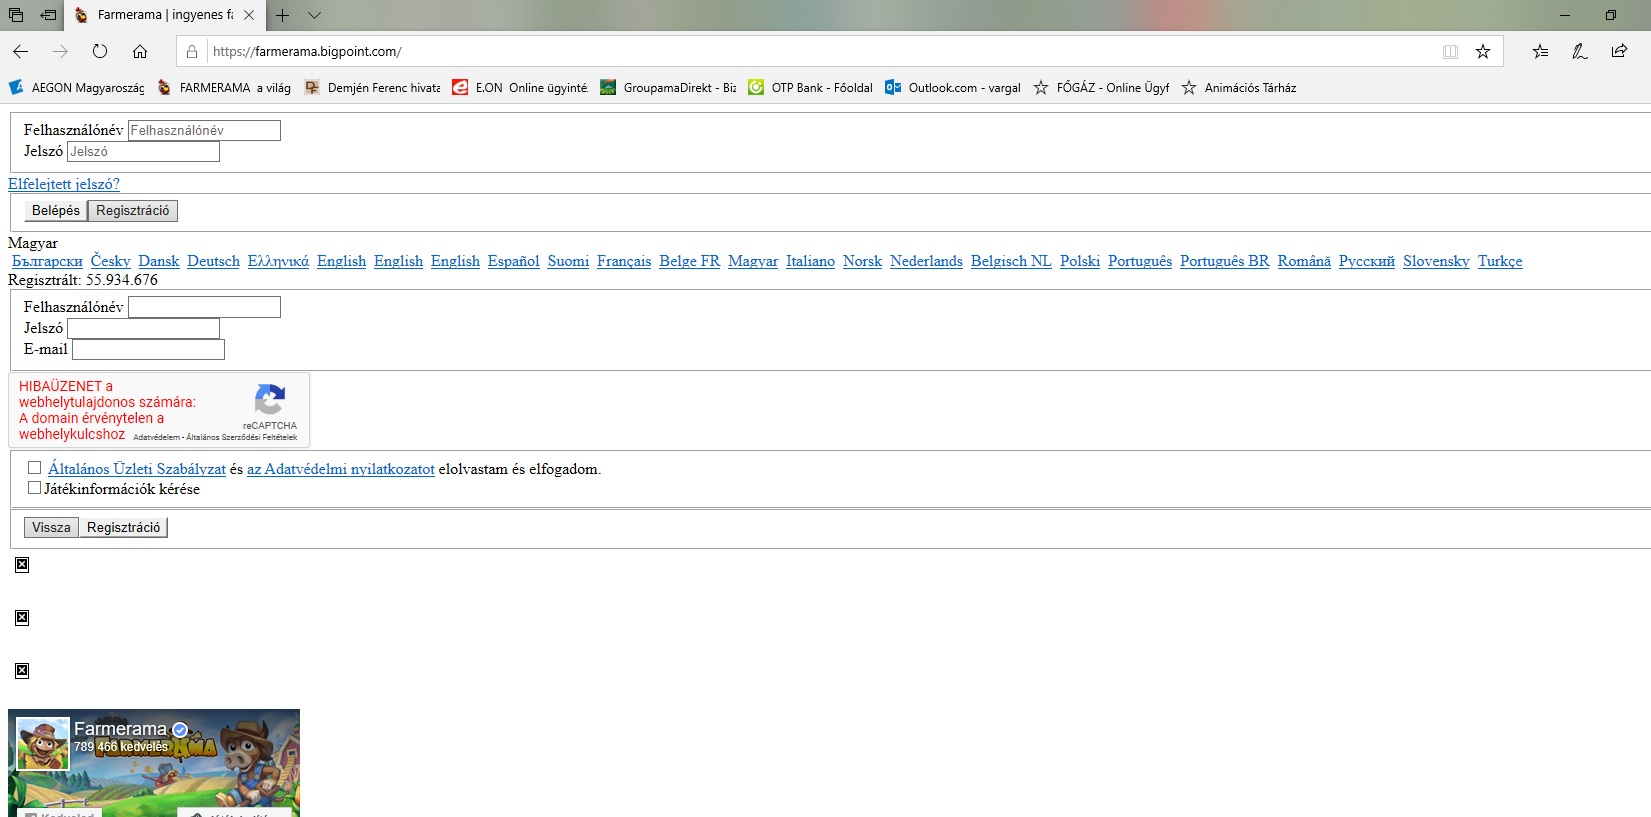
Task: Switch language to Ελληνικά
Action: pyautogui.click(x=278, y=261)
